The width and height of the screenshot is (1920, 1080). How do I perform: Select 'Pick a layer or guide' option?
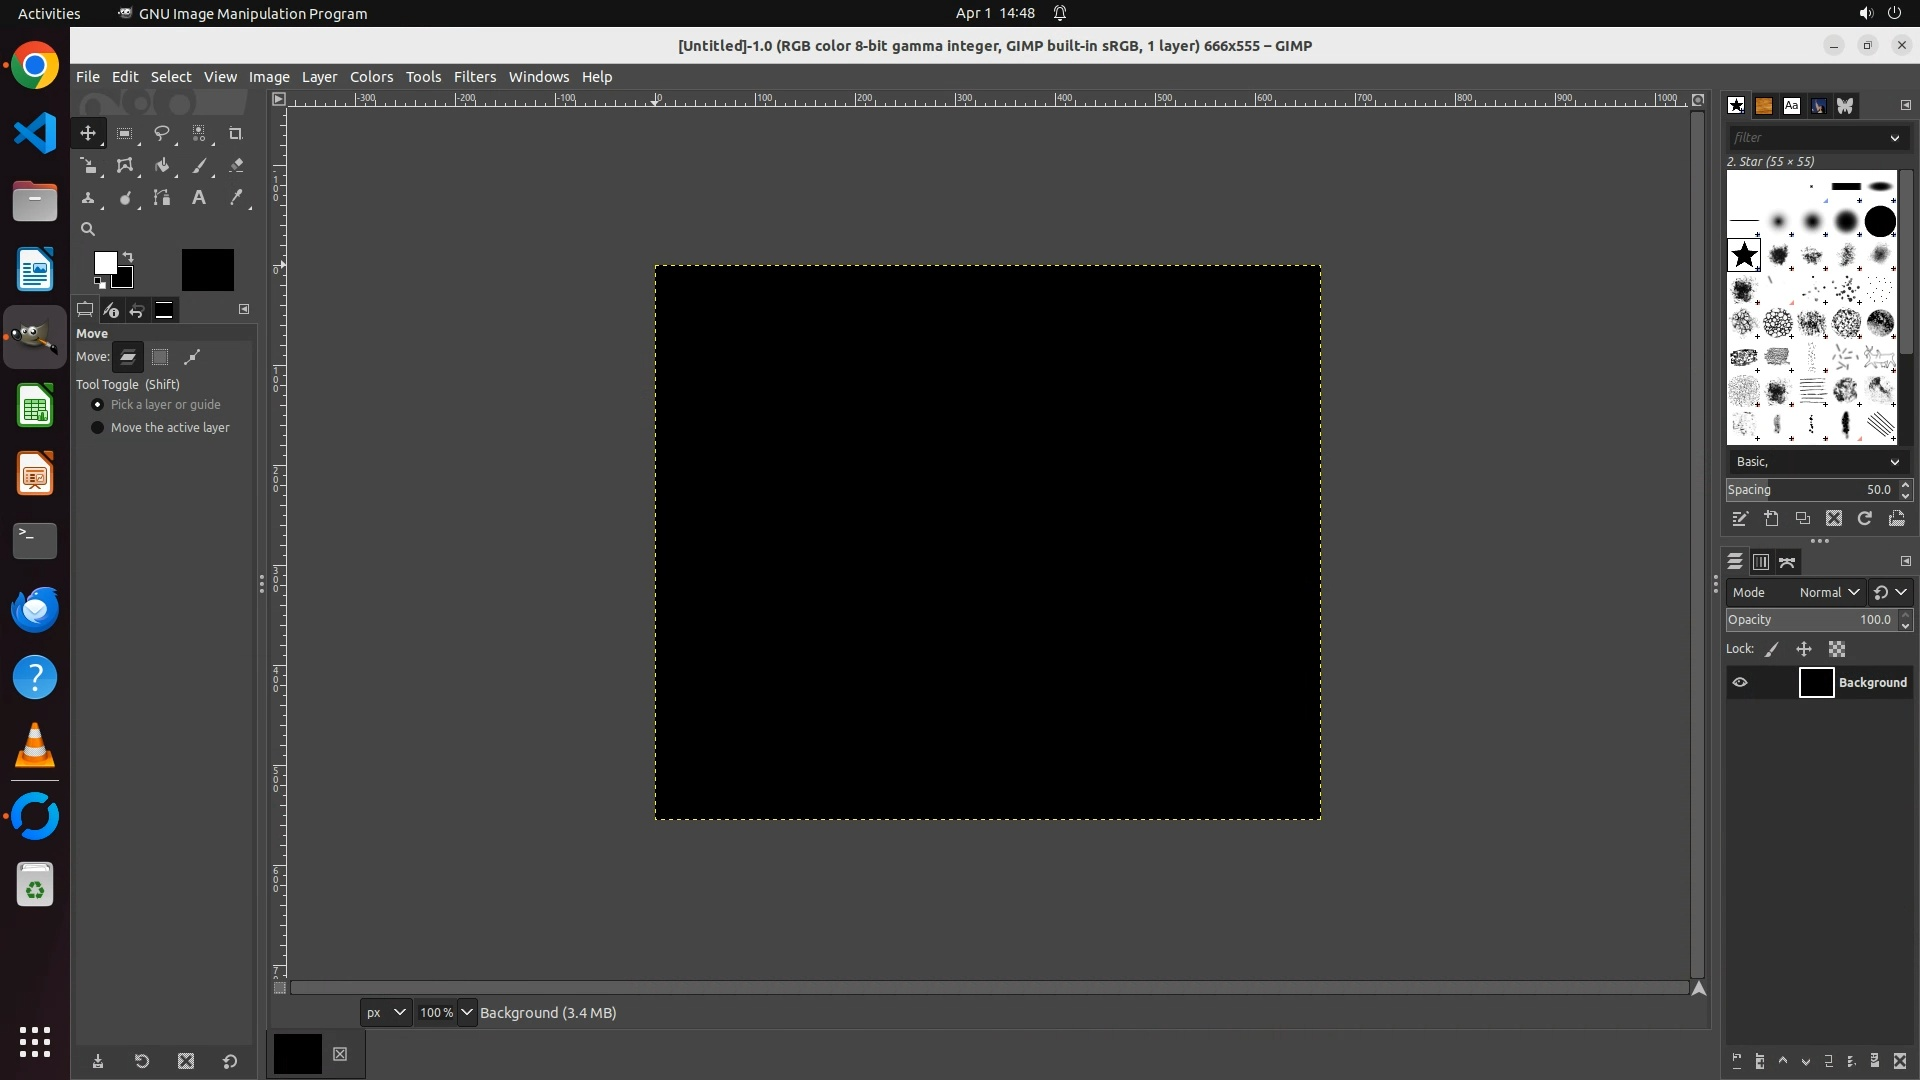click(x=97, y=405)
